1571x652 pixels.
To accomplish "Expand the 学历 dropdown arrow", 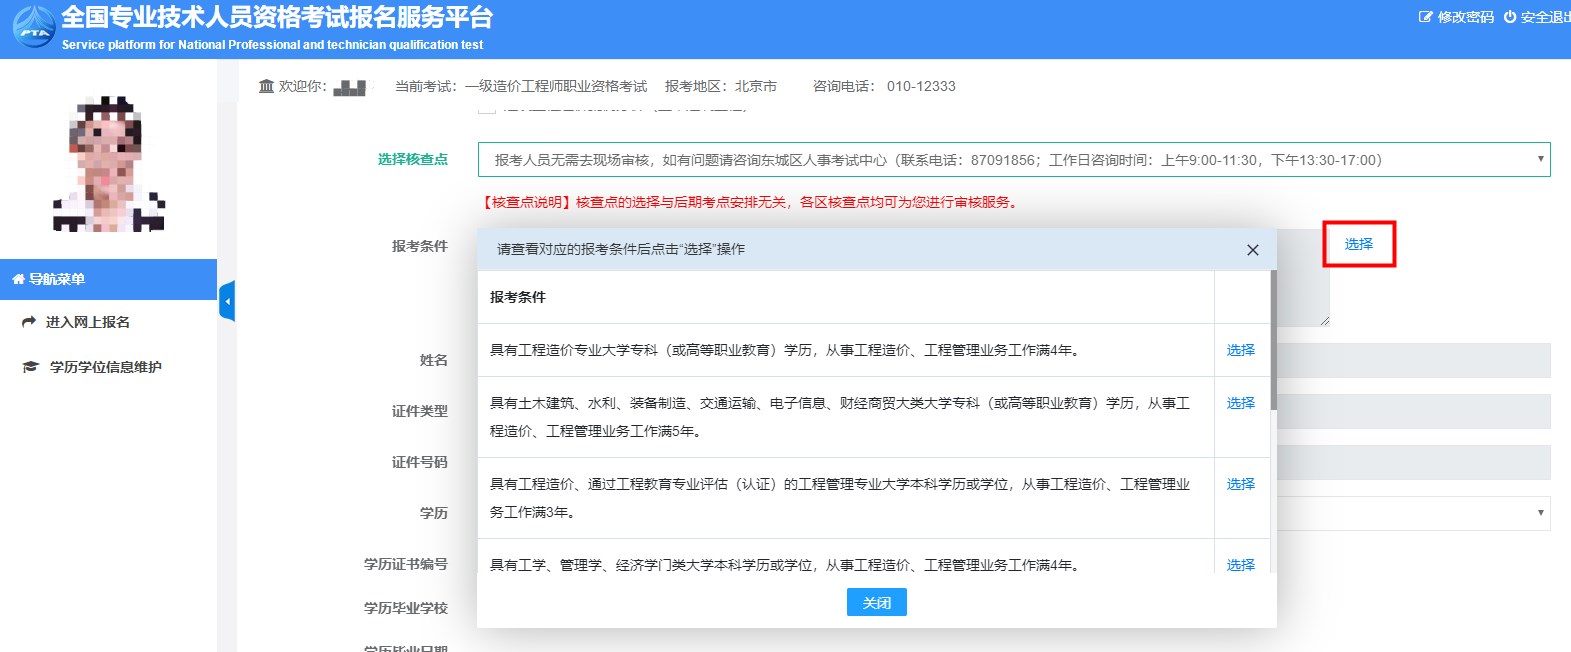I will point(1540,513).
